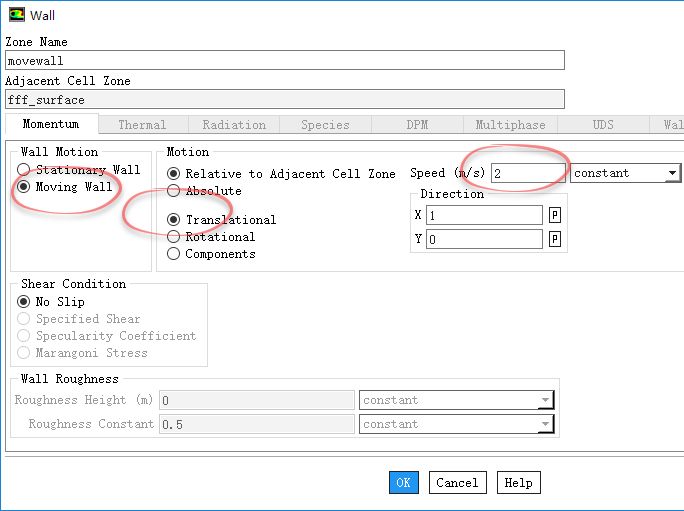This screenshot has width=684, height=511.
Task: Open the Multiphase tab
Action: click(510, 125)
